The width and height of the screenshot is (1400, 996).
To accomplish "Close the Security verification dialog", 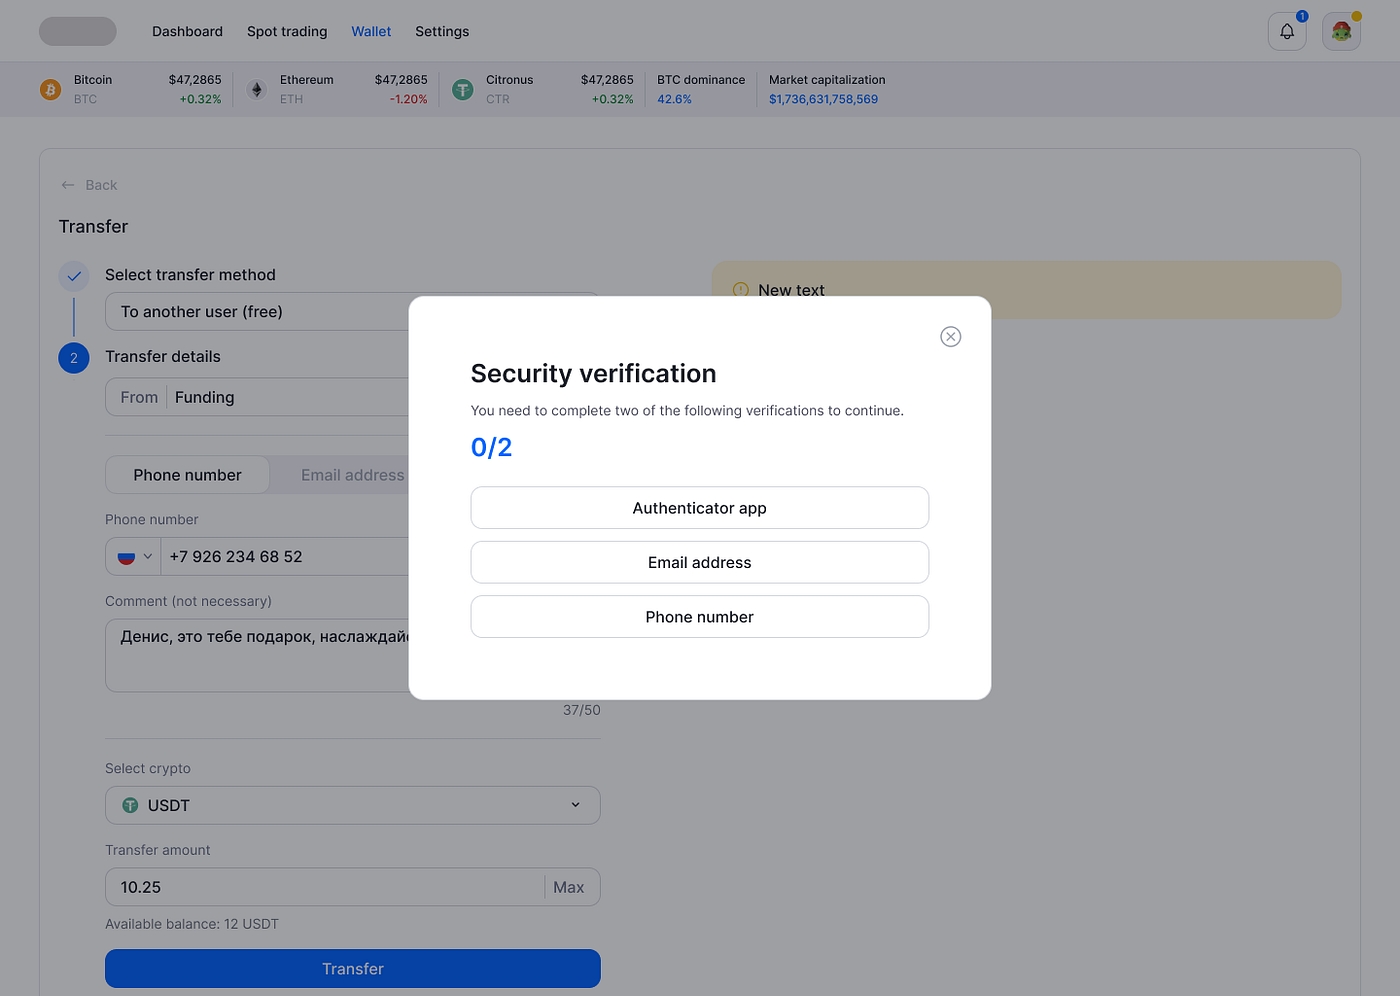I will tap(950, 337).
